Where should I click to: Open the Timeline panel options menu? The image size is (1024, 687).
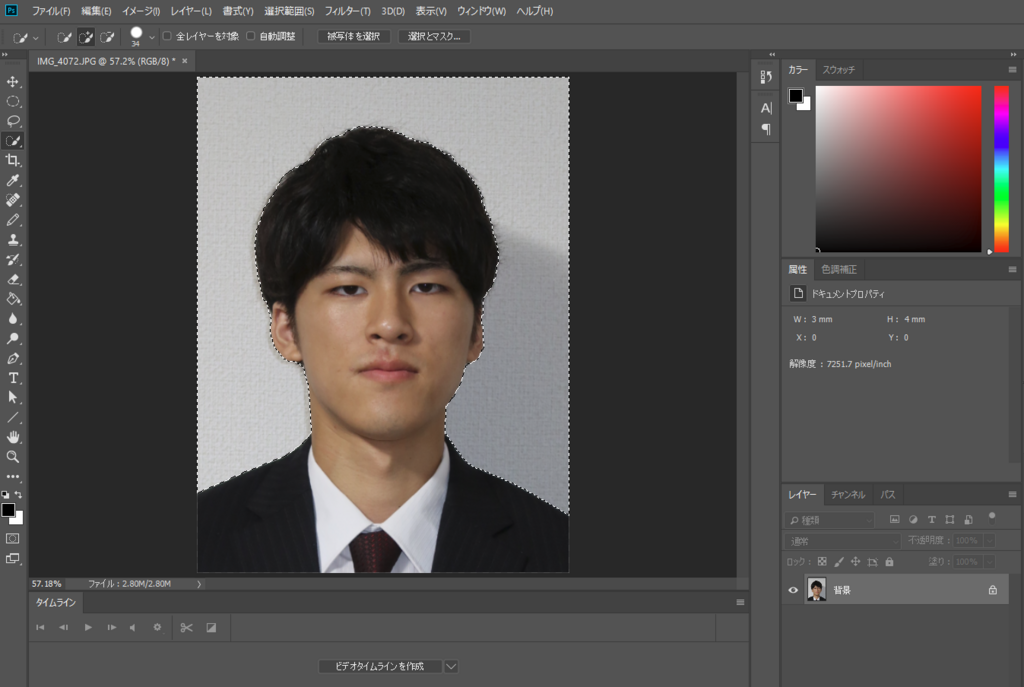[740, 602]
